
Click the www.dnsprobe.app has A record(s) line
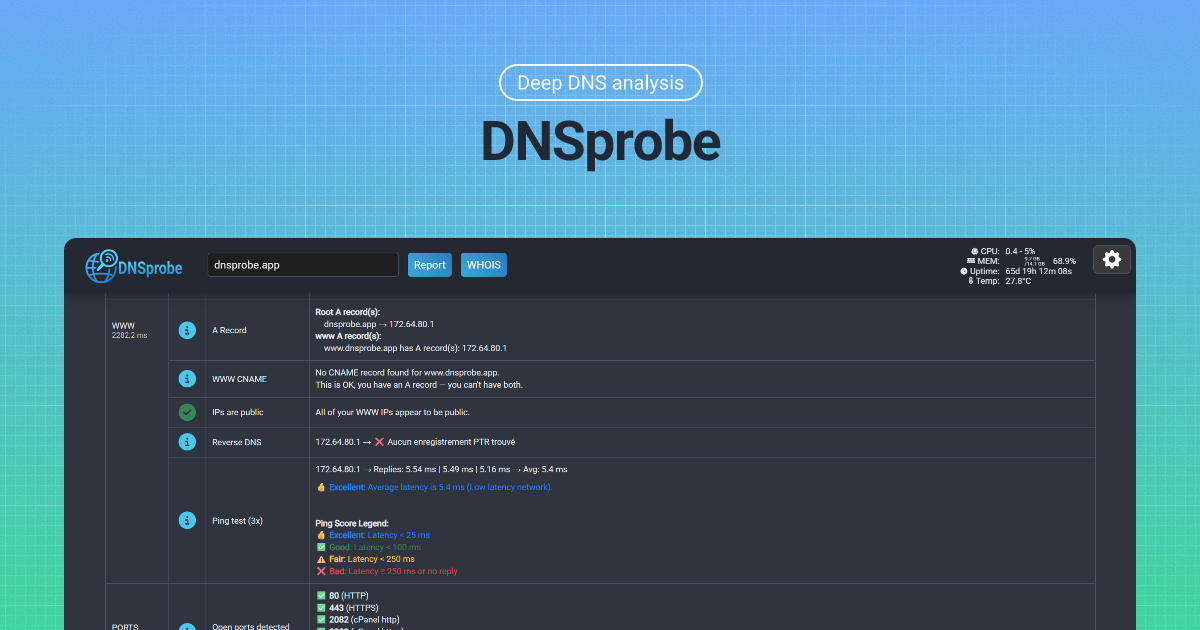click(415, 348)
